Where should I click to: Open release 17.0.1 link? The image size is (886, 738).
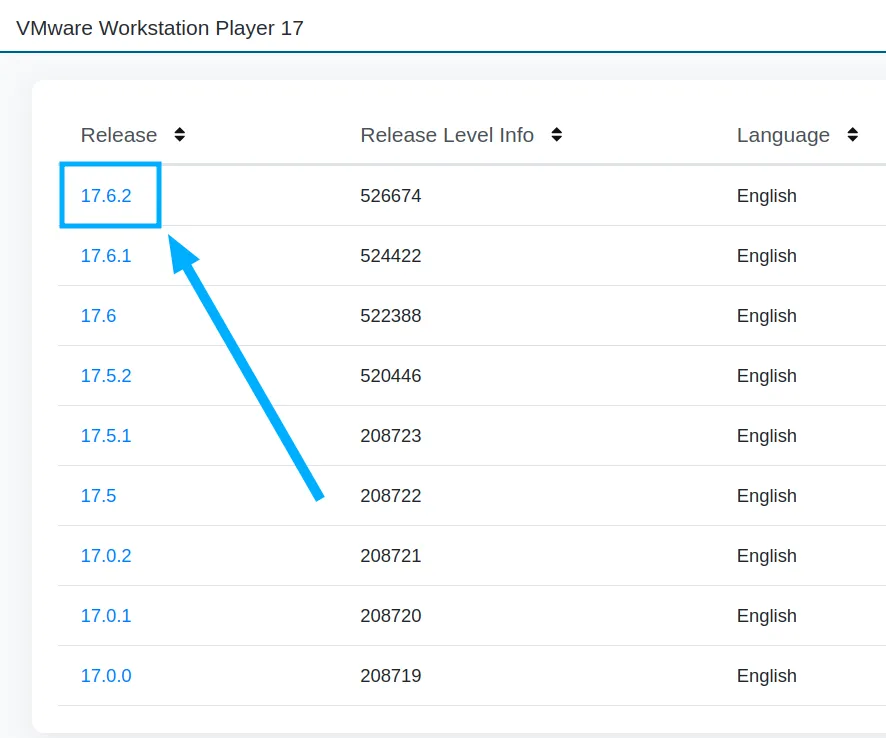click(106, 615)
